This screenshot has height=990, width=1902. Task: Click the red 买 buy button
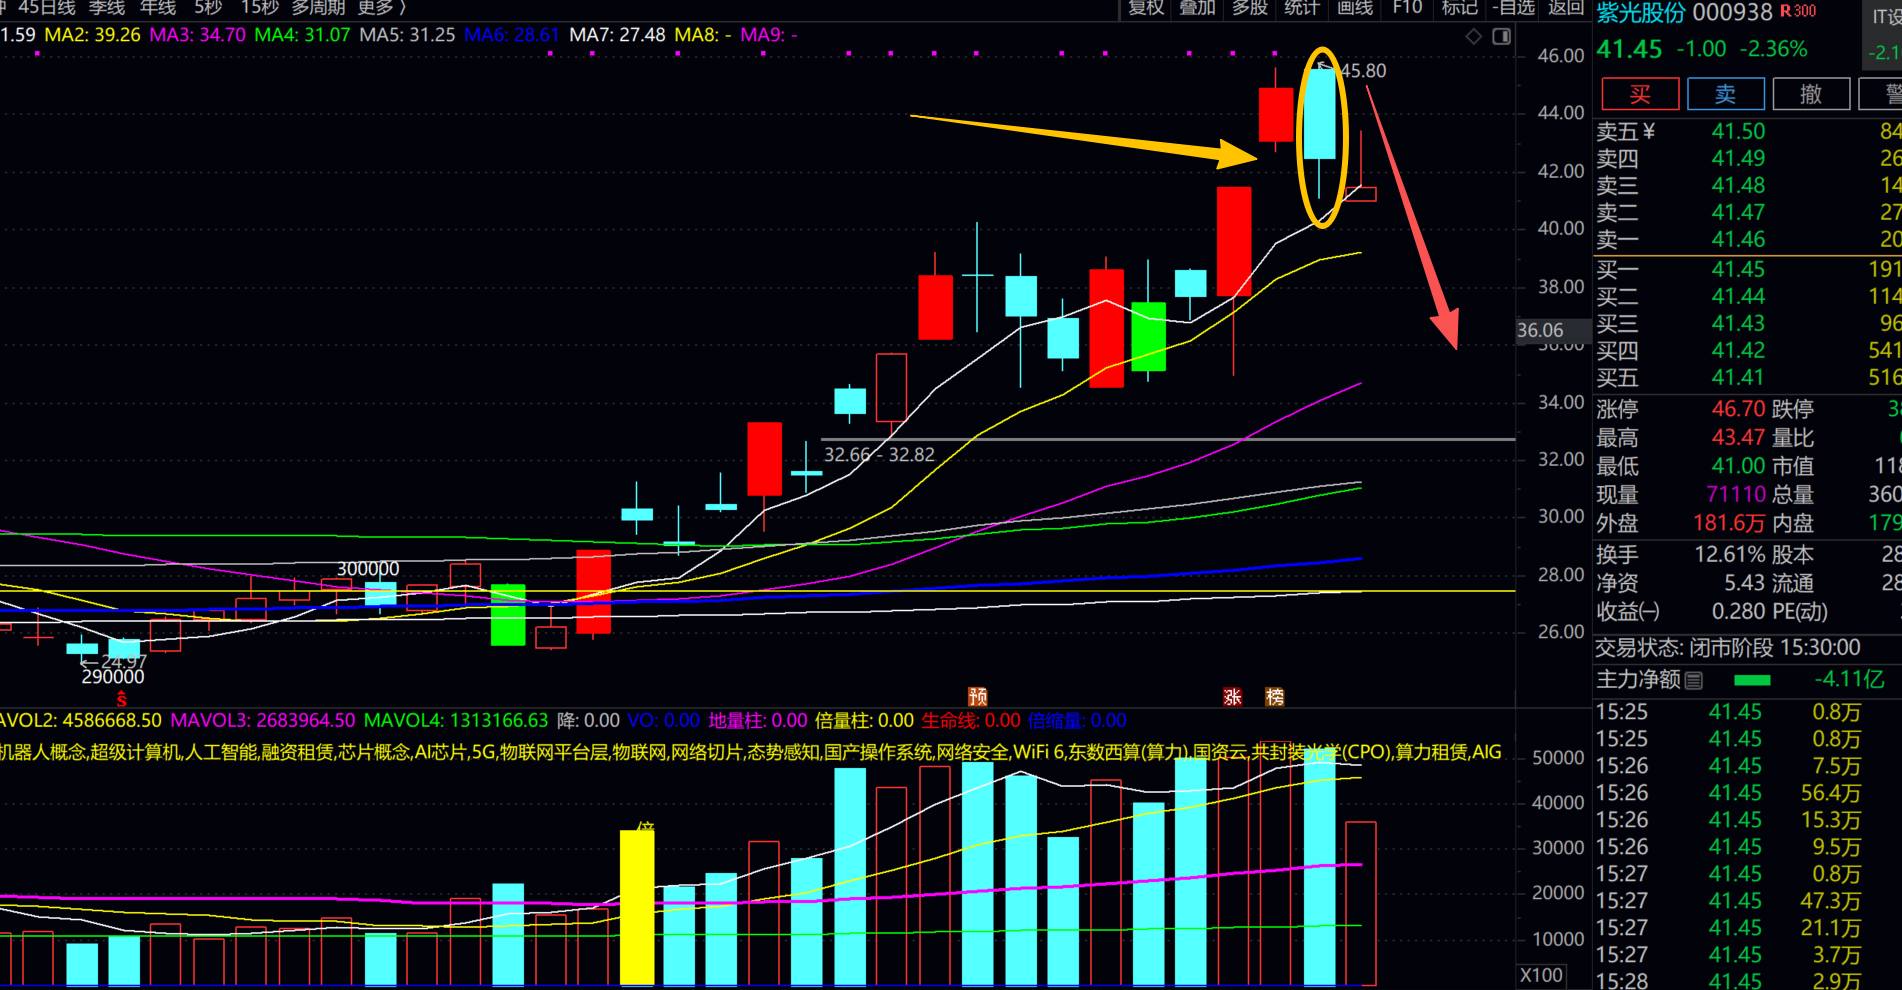(1640, 94)
